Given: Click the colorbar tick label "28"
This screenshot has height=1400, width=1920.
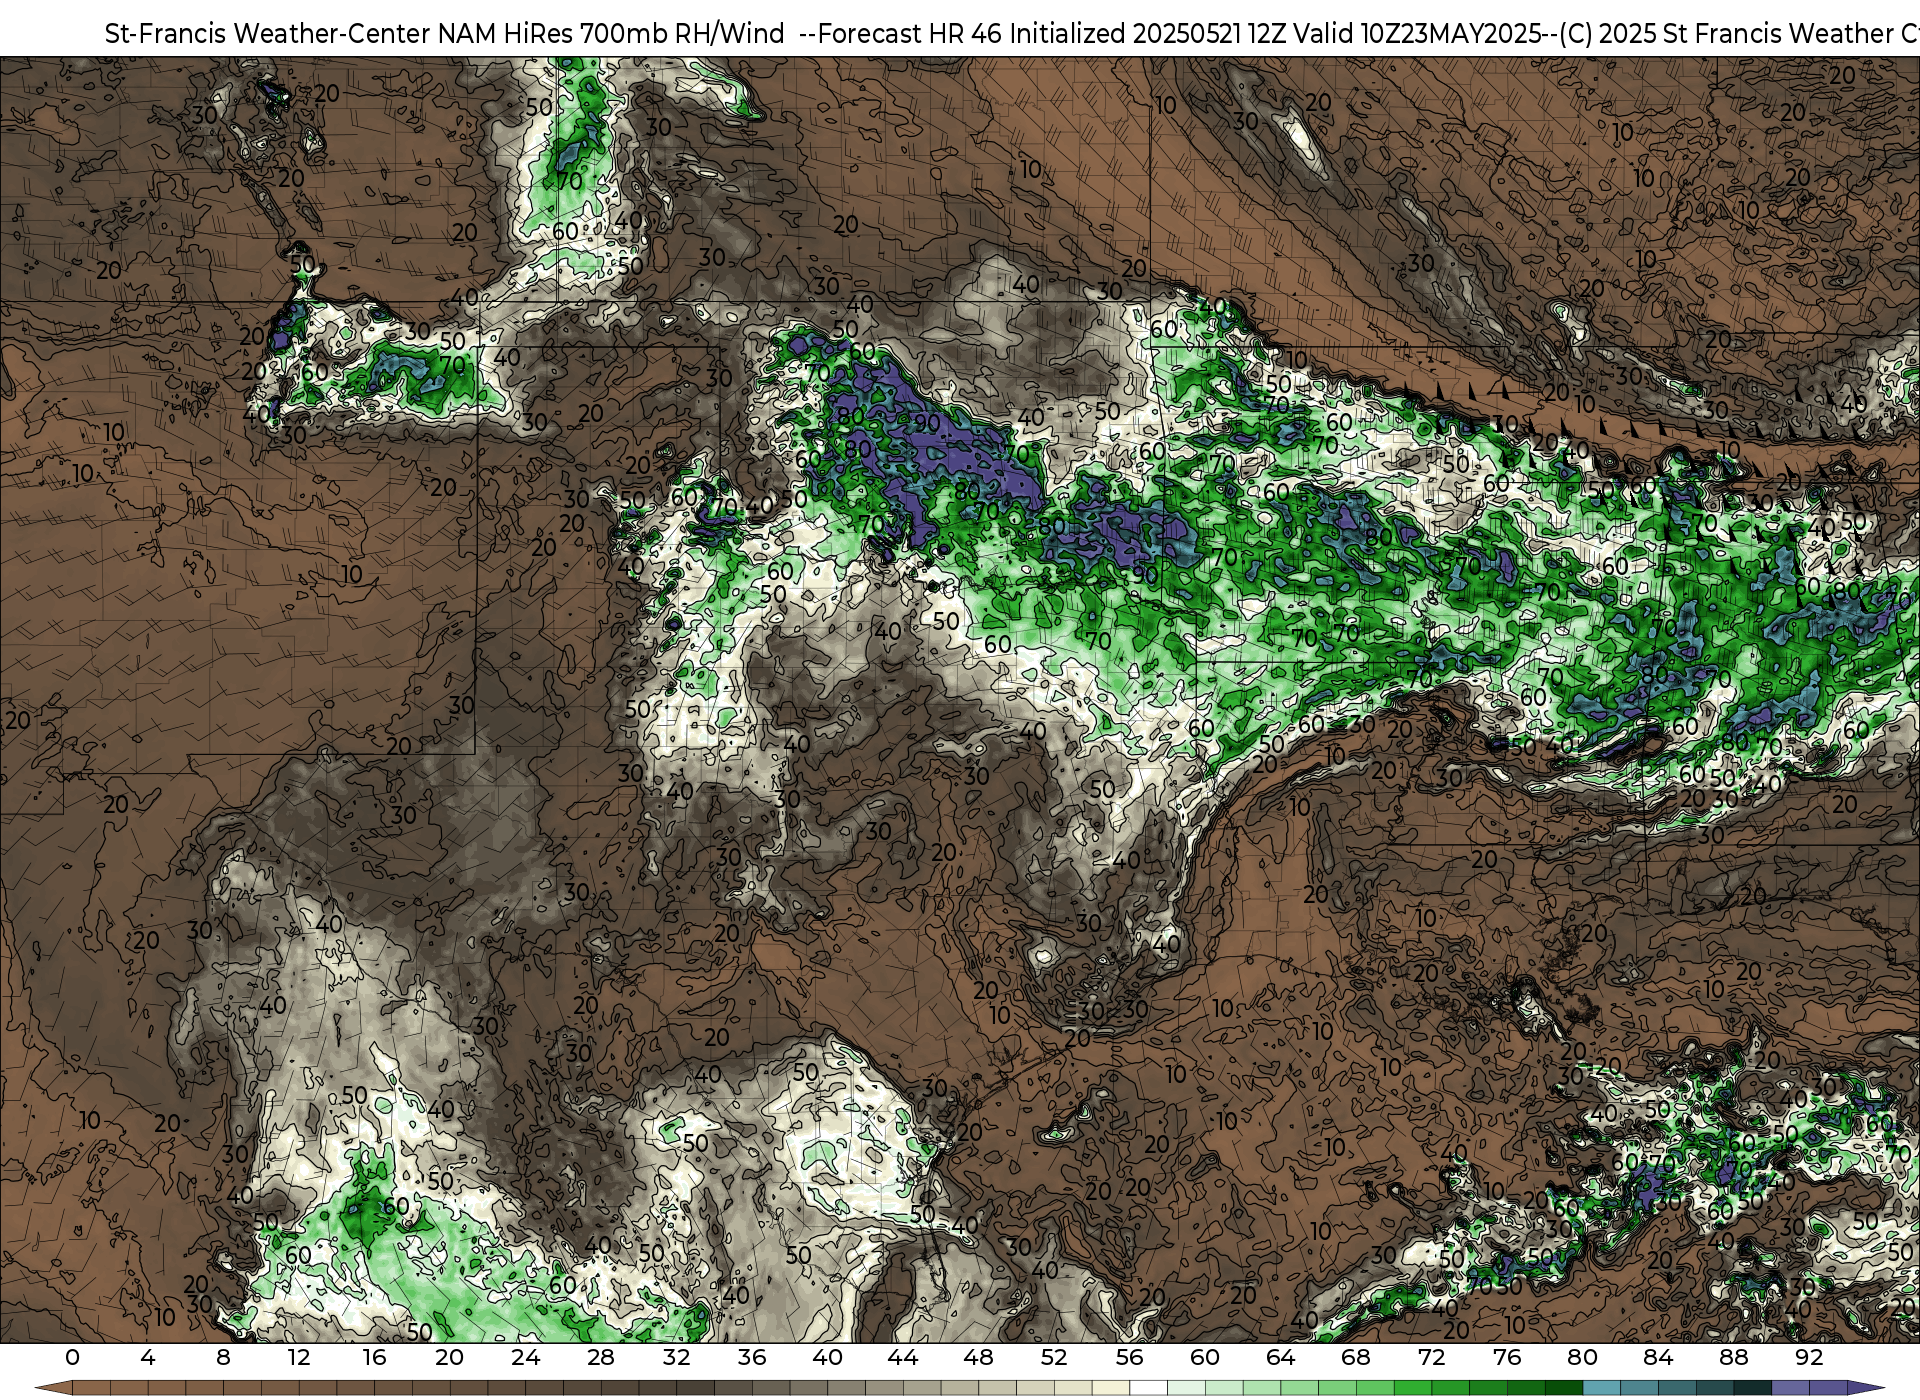Looking at the screenshot, I should click(601, 1358).
